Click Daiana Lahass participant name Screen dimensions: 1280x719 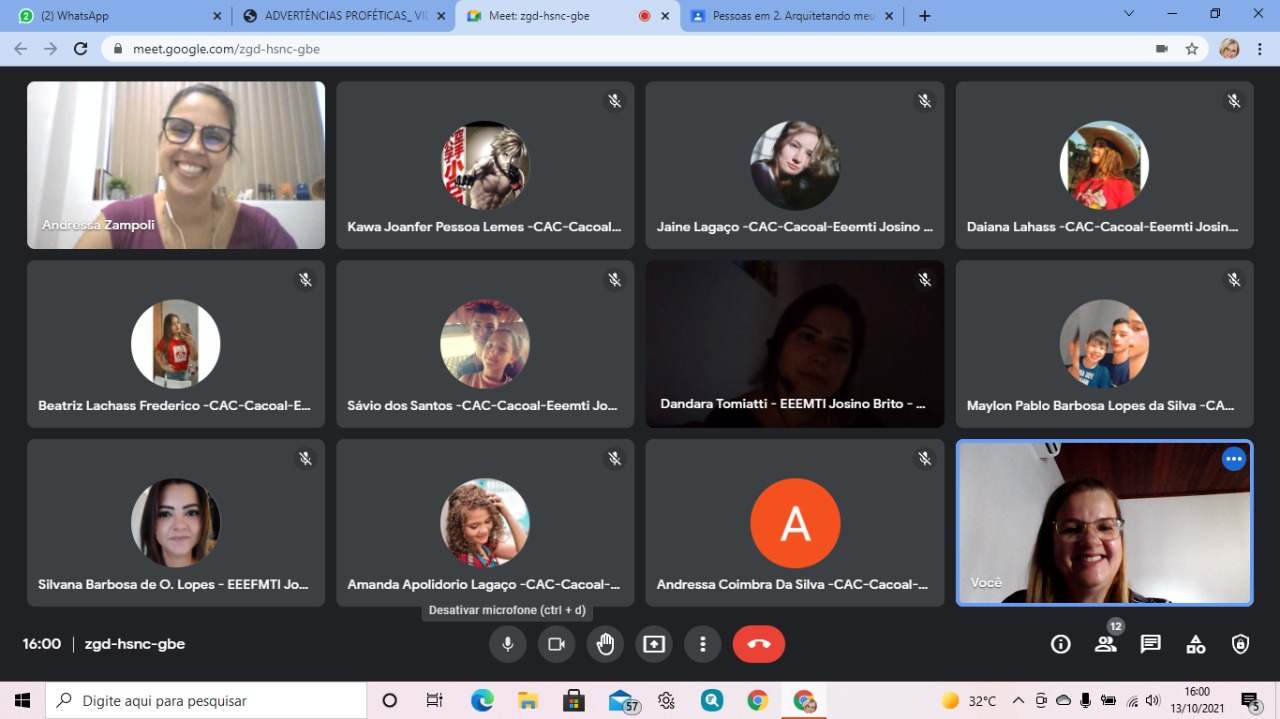pyautogui.click(x=1102, y=227)
